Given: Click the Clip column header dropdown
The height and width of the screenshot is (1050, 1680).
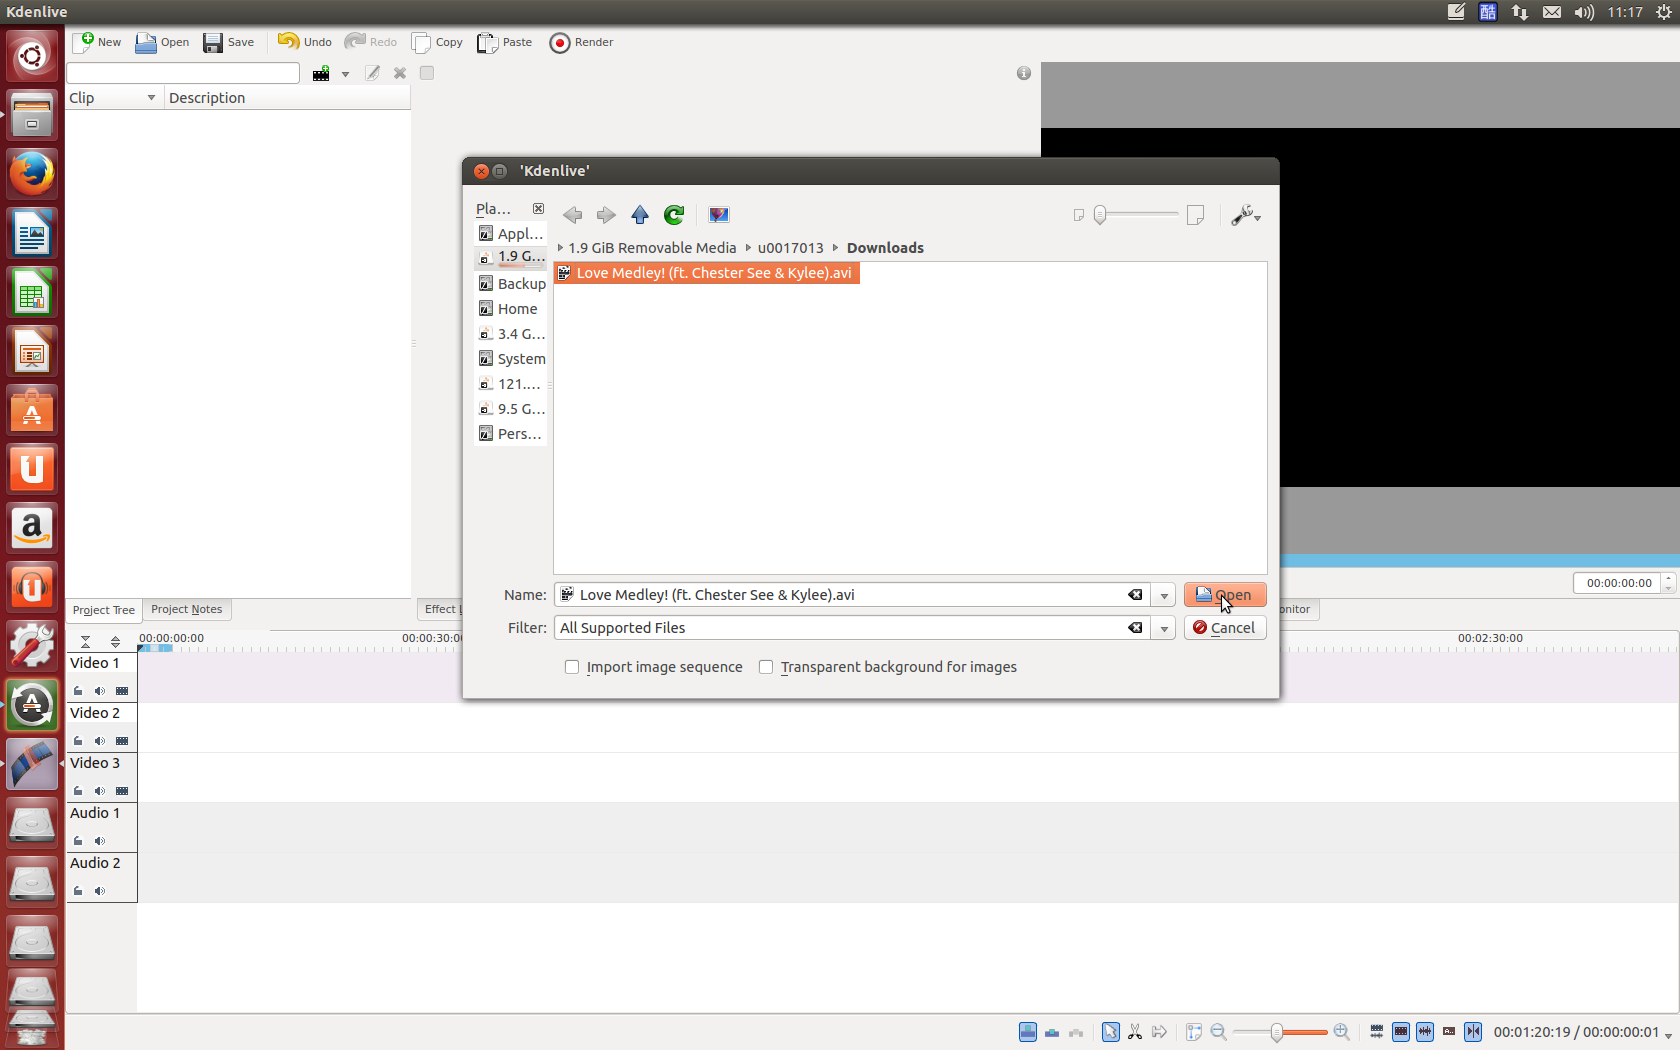Looking at the screenshot, I should [x=151, y=98].
